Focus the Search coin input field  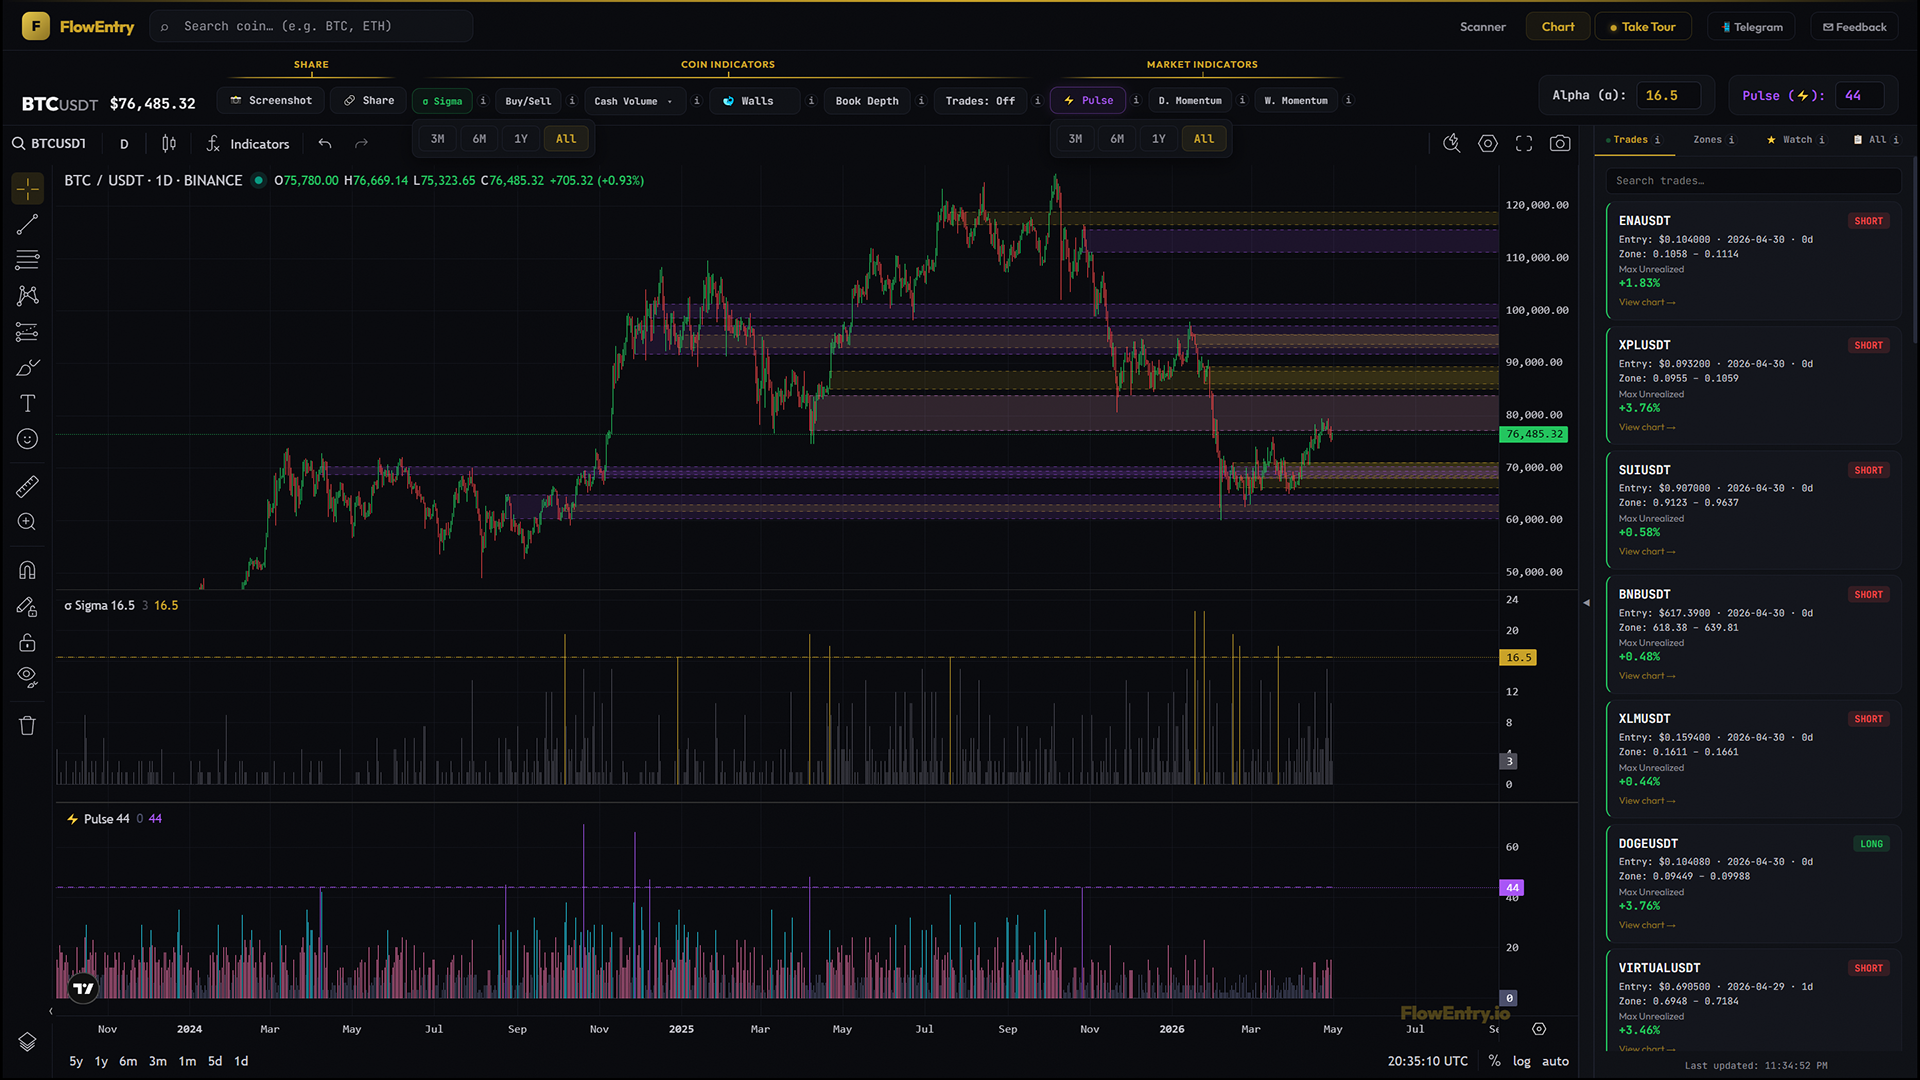pyautogui.click(x=311, y=27)
